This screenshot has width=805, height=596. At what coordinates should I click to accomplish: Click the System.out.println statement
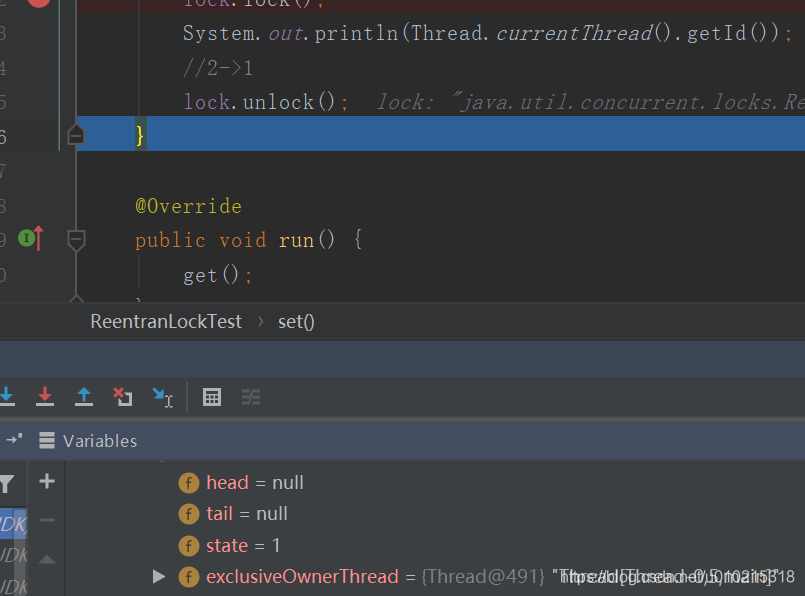pos(487,33)
